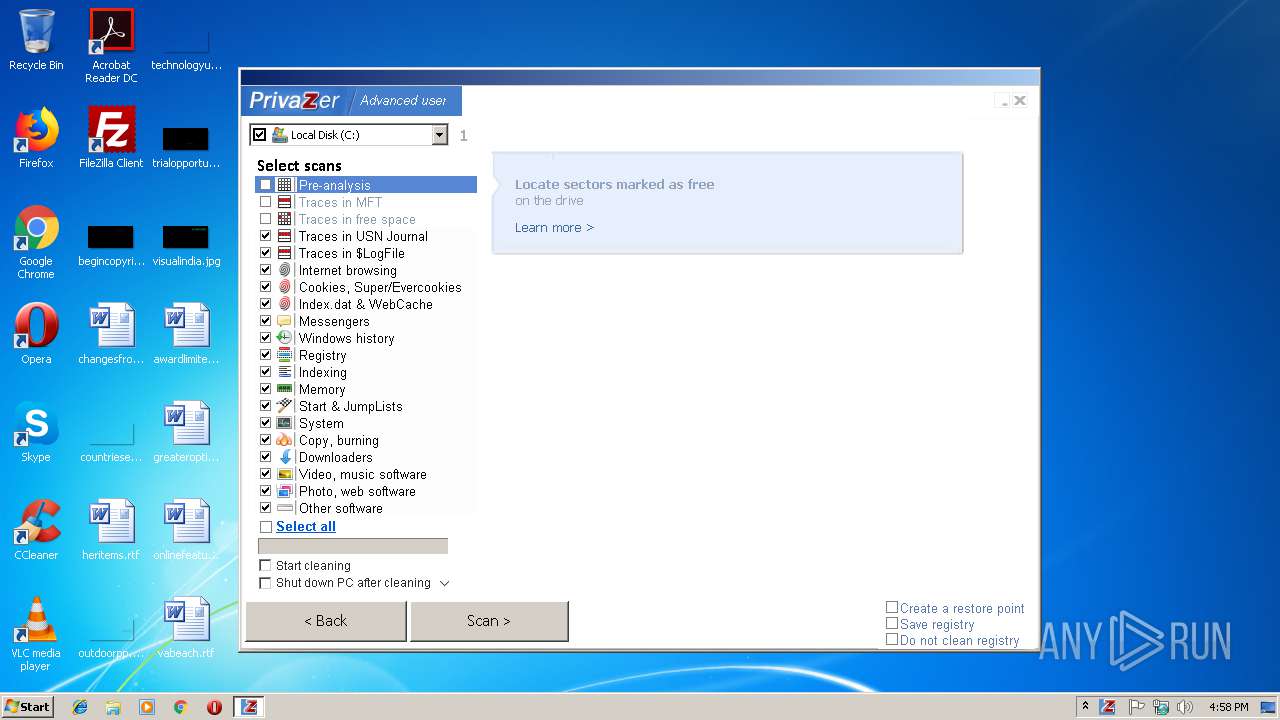Select the Downloaders scan row
The image size is (1280, 720).
coord(365,457)
